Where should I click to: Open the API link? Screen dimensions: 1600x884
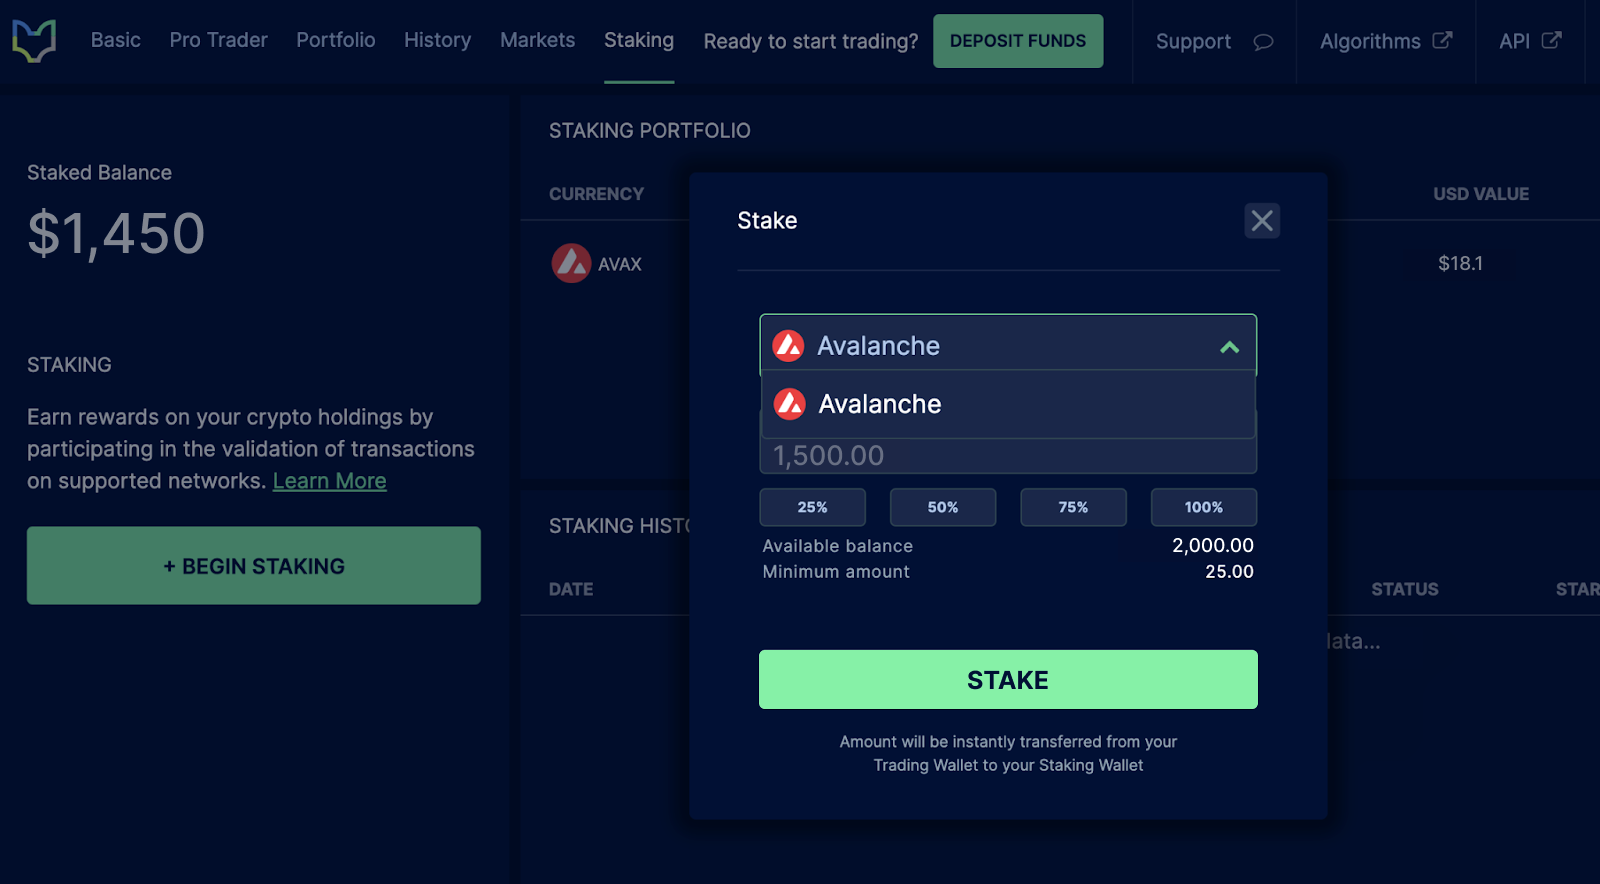pos(1514,41)
